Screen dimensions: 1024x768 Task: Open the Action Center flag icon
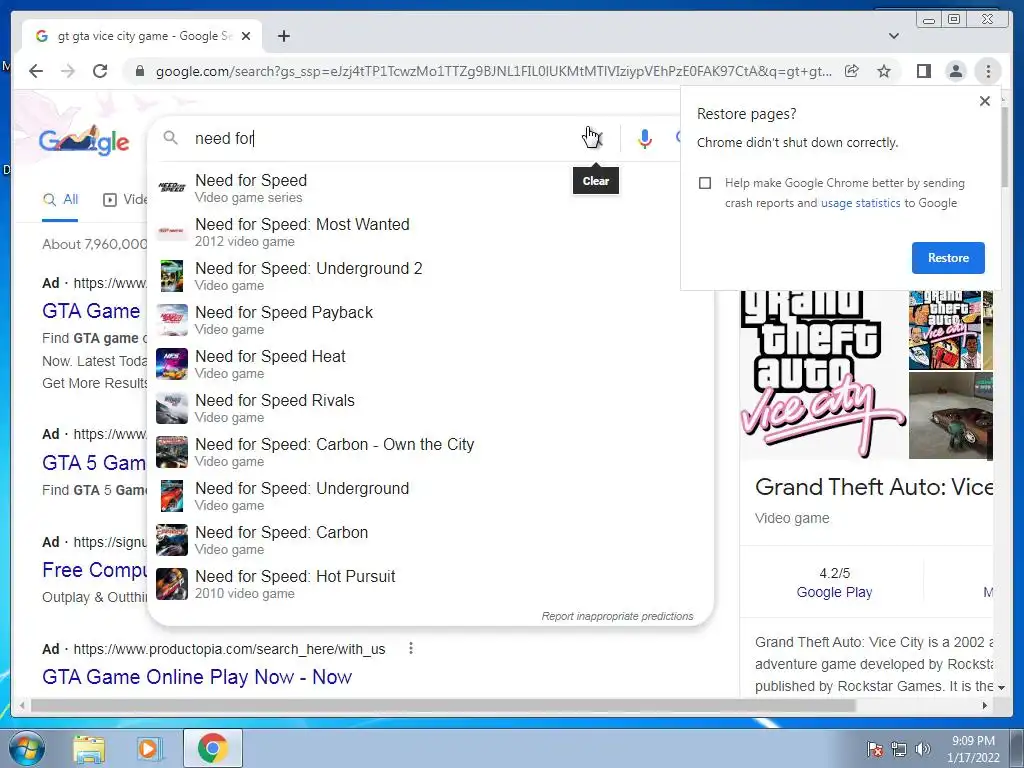pyautogui.click(x=874, y=749)
